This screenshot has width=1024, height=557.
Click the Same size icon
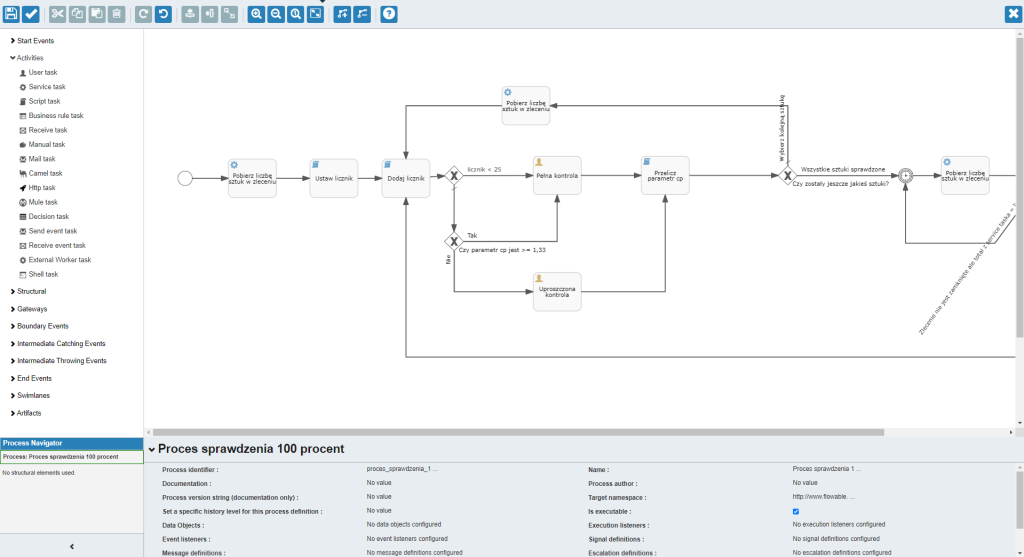coord(229,14)
